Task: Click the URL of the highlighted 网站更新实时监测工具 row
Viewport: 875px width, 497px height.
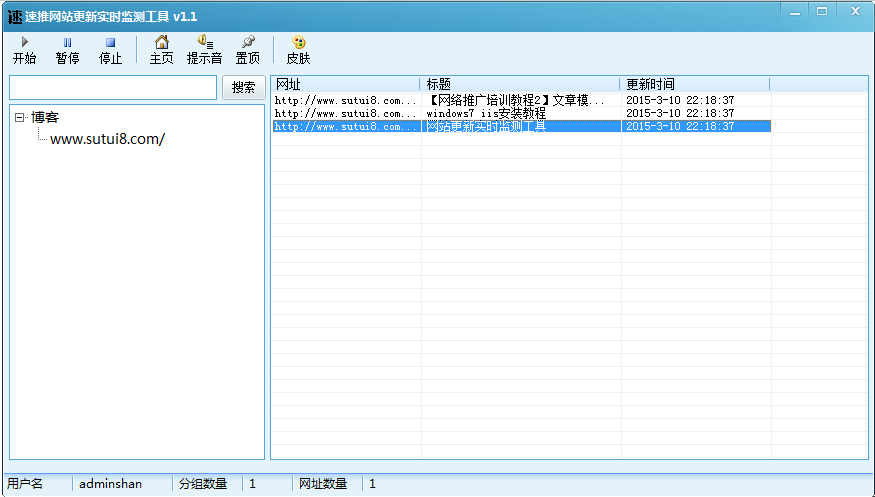Action: [x=346, y=127]
